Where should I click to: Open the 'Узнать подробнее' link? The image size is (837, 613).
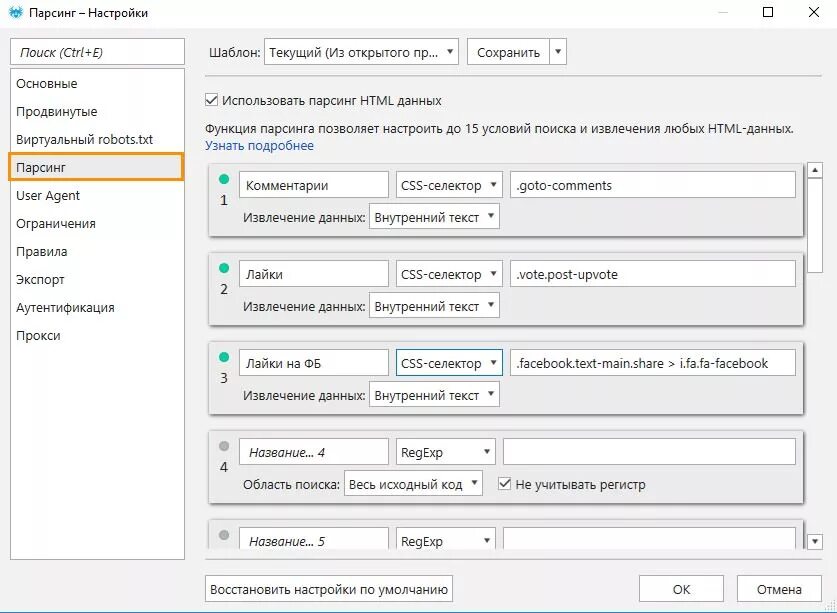click(260, 146)
